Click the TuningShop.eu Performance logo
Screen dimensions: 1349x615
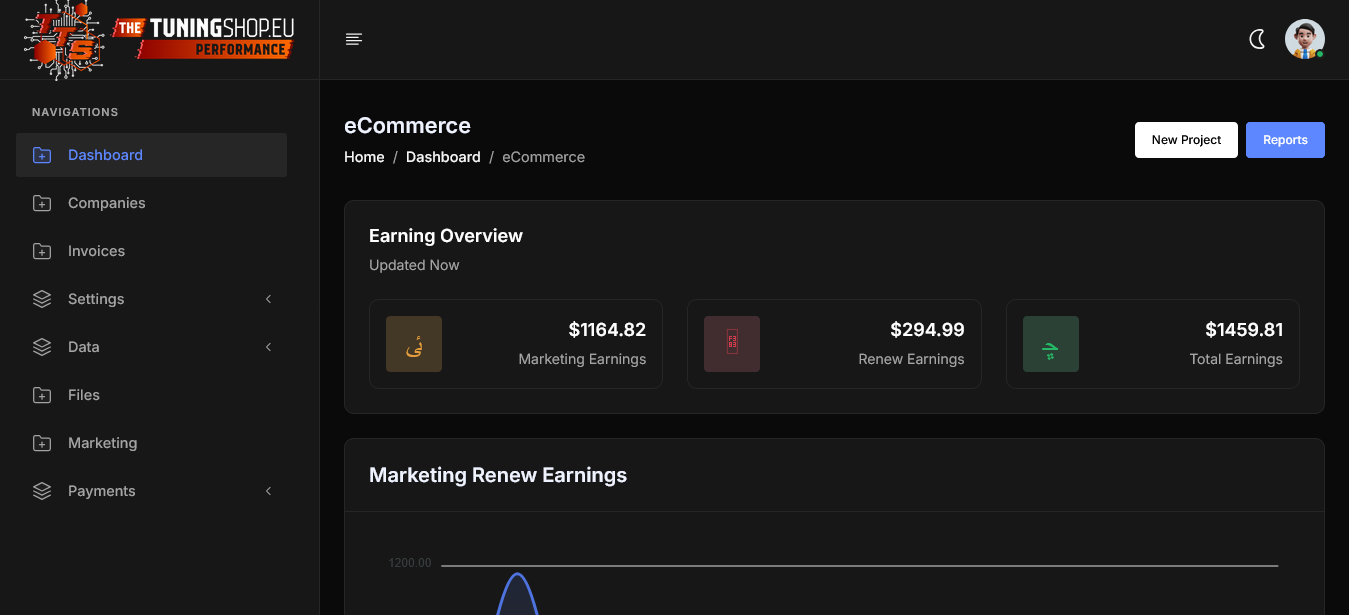point(160,39)
